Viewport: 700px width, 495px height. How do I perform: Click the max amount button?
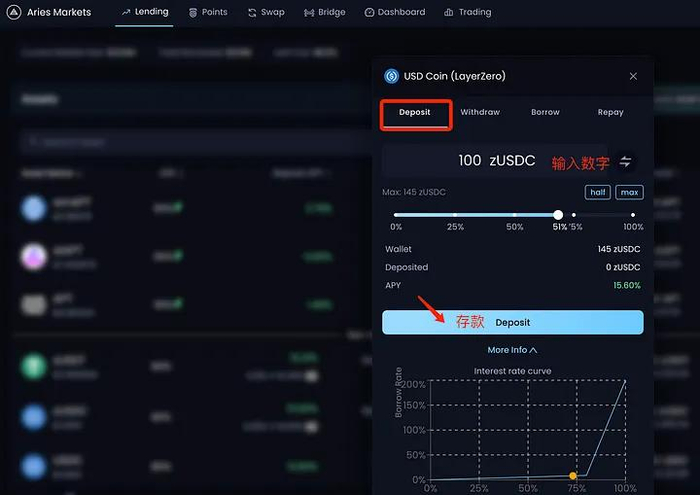tap(630, 192)
